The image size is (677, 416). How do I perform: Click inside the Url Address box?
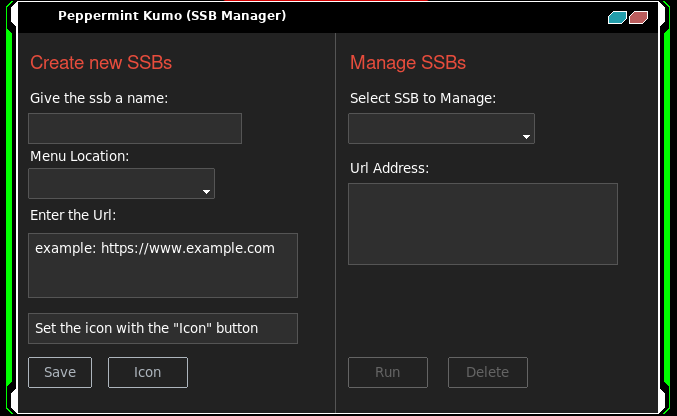pyautogui.click(x=483, y=224)
